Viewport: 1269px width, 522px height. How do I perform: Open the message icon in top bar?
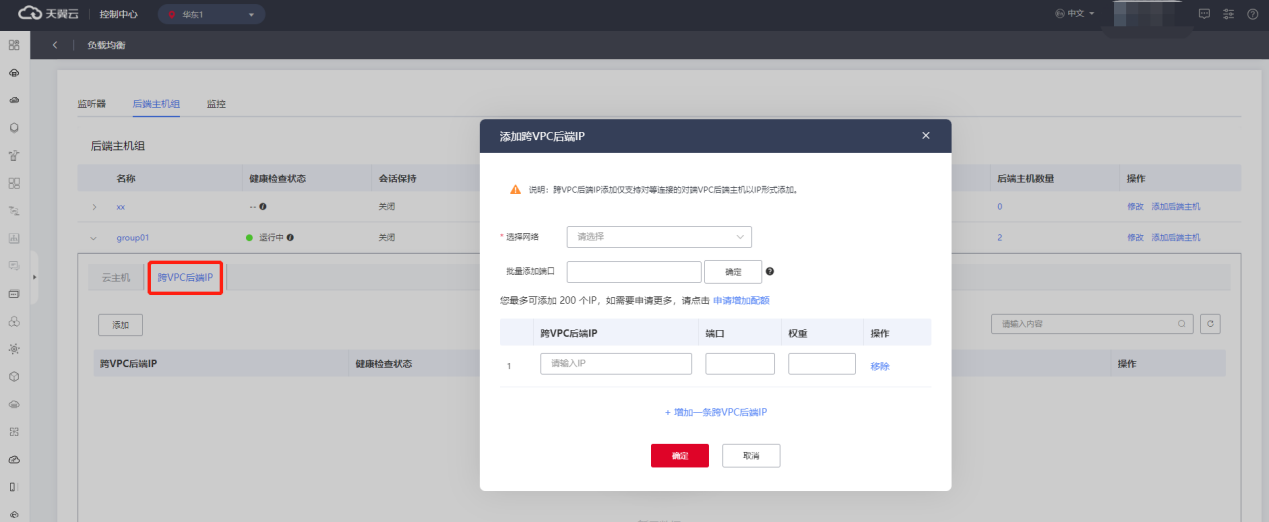1204,14
